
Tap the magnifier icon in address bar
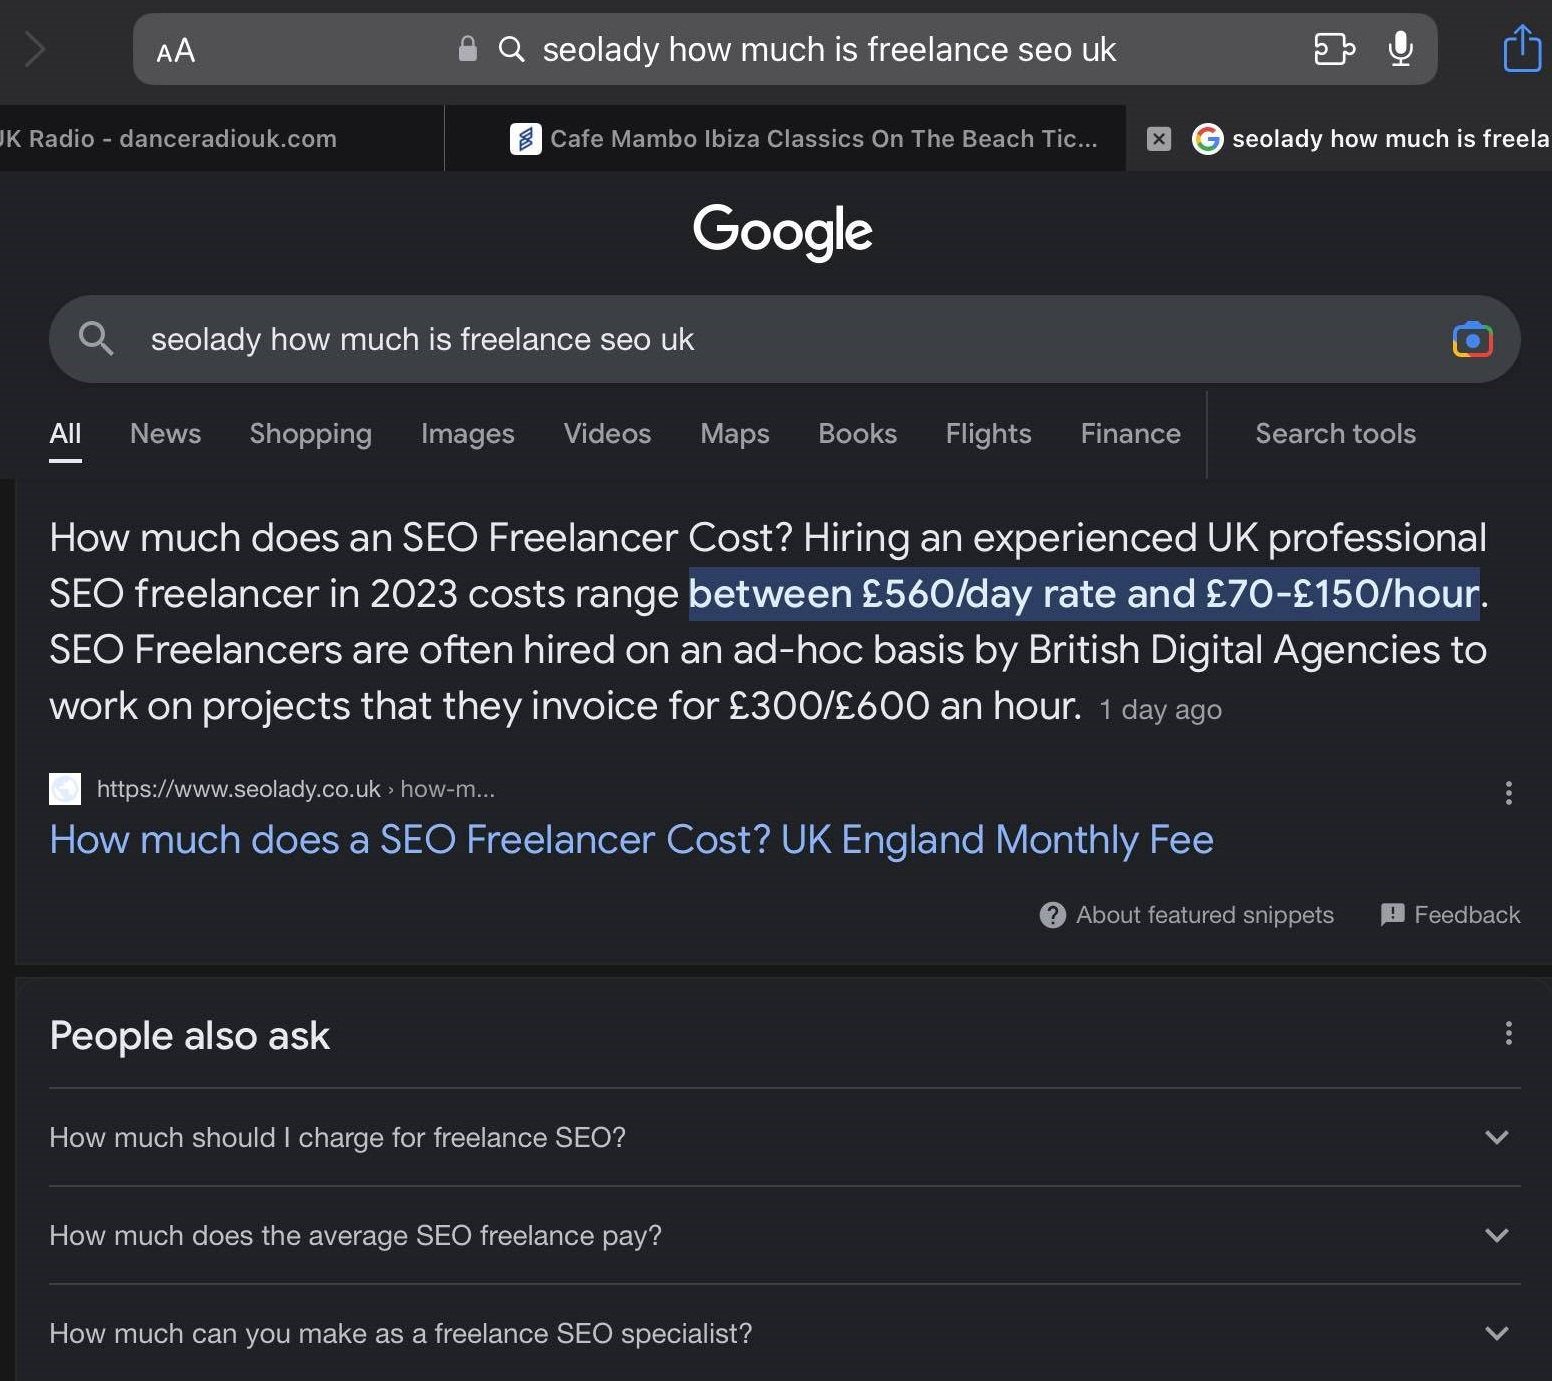(511, 49)
